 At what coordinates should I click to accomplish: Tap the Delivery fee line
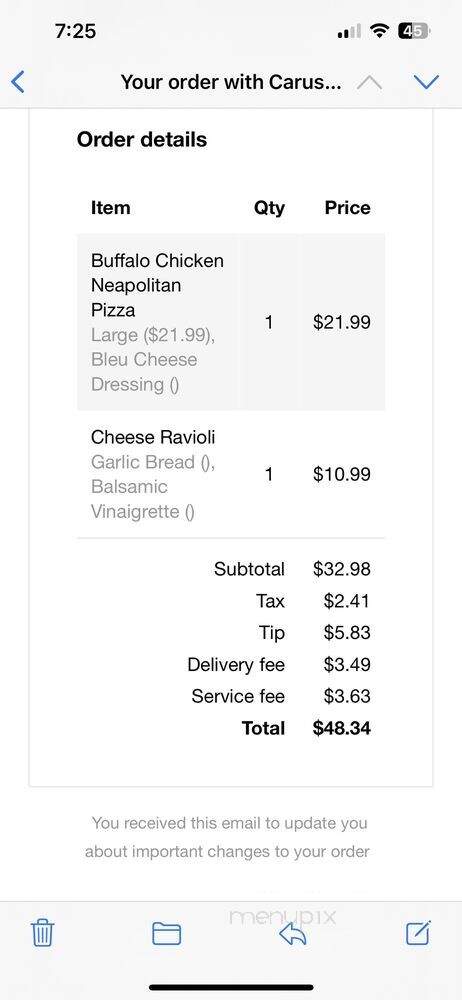279,665
